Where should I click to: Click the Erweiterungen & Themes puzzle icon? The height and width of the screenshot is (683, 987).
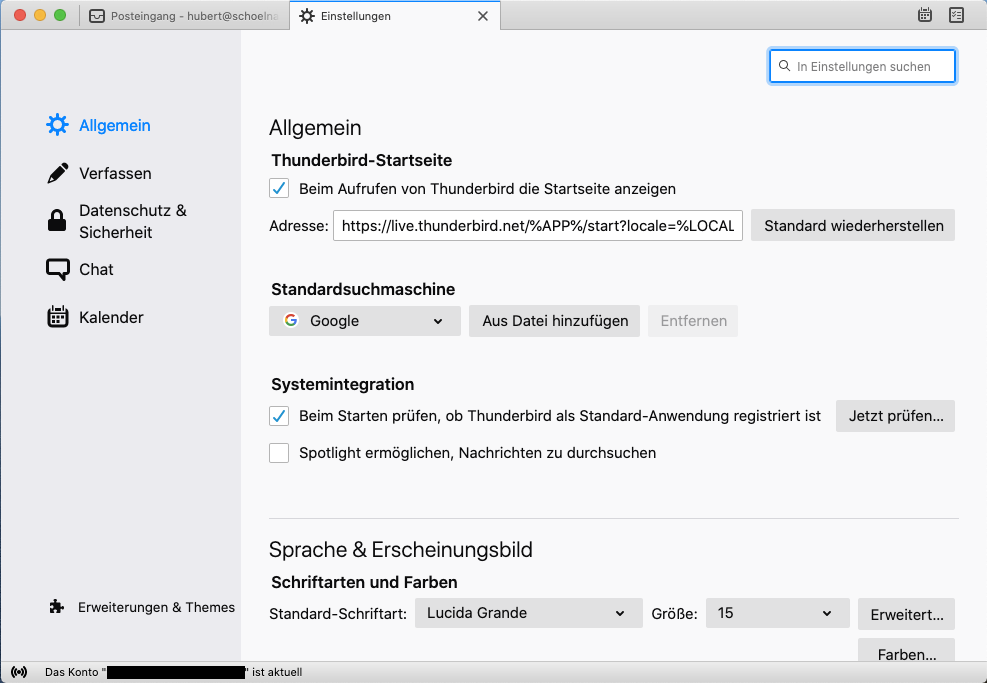pos(57,607)
